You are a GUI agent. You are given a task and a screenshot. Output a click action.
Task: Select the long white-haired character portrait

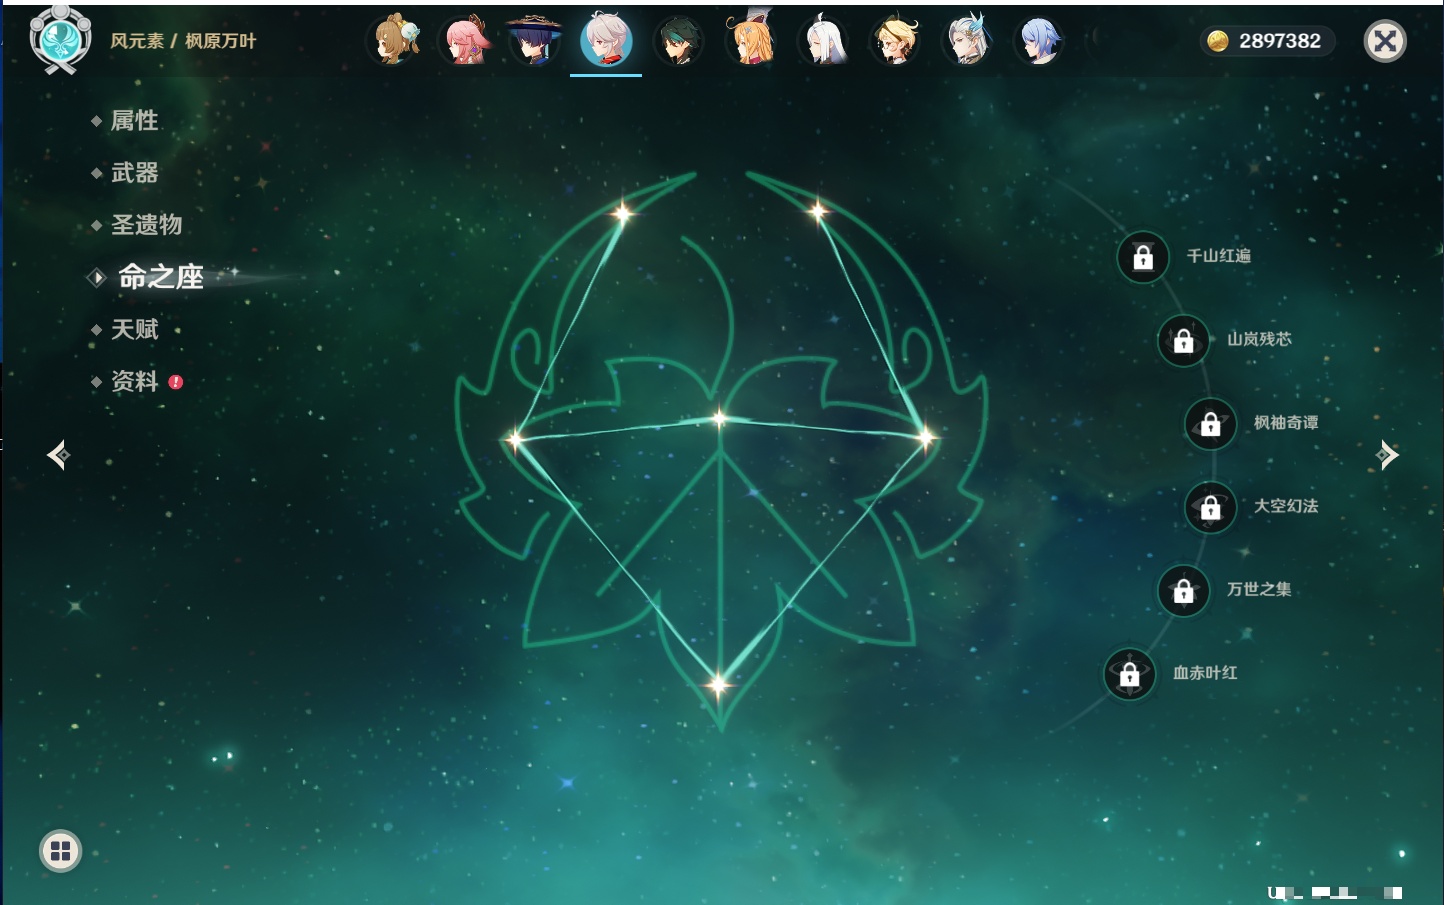point(823,41)
